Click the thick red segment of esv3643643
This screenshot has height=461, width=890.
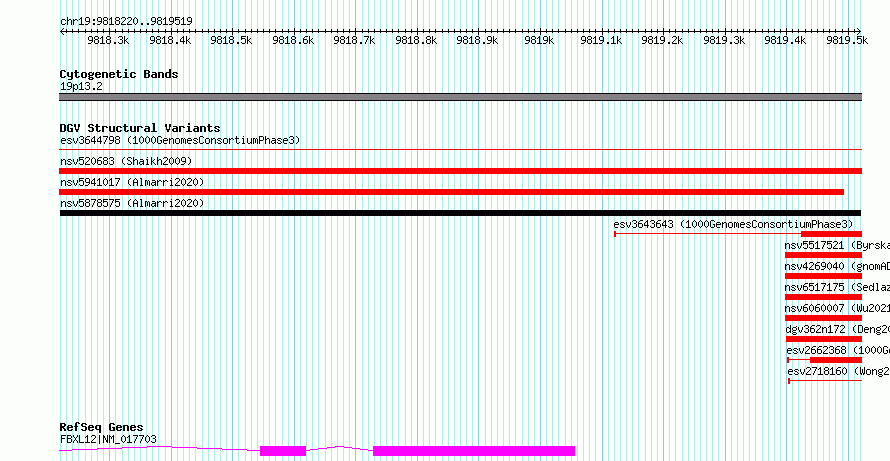pos(832,234)
